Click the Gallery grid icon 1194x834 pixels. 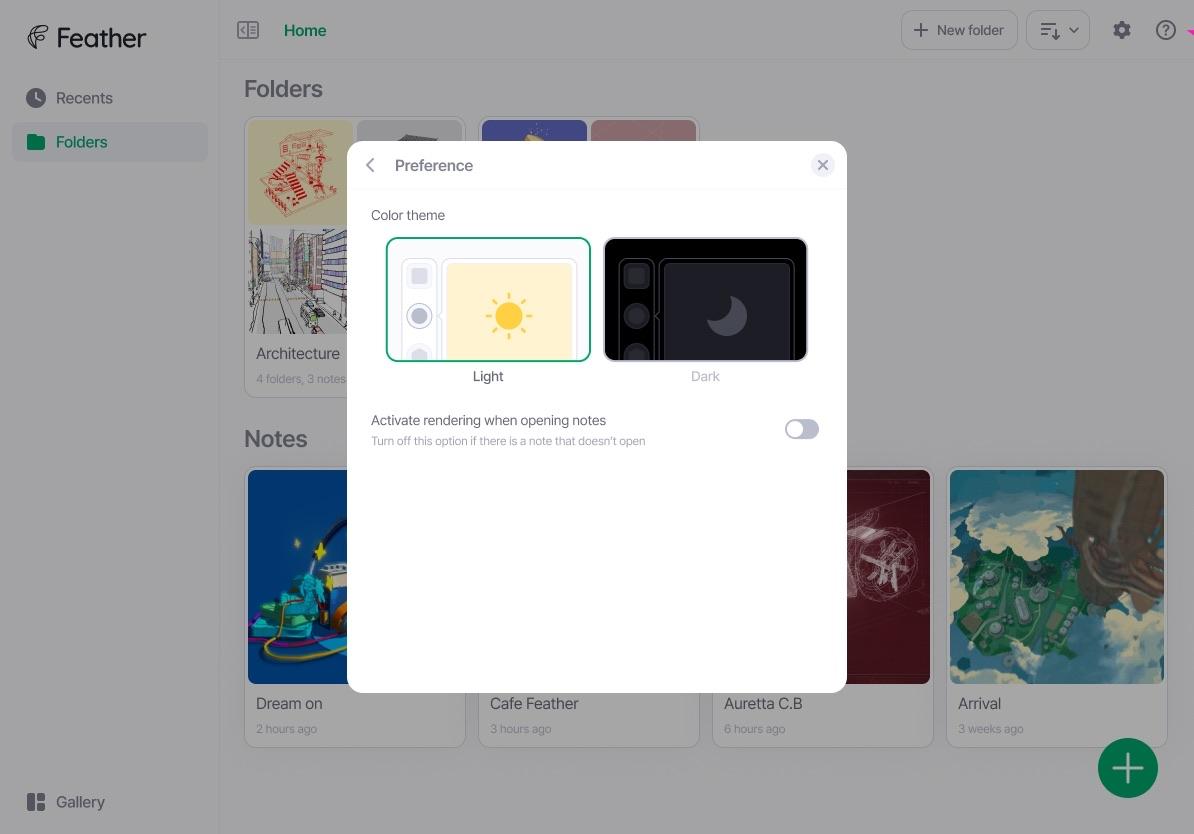pyautogui.click(x=36, y=802)
